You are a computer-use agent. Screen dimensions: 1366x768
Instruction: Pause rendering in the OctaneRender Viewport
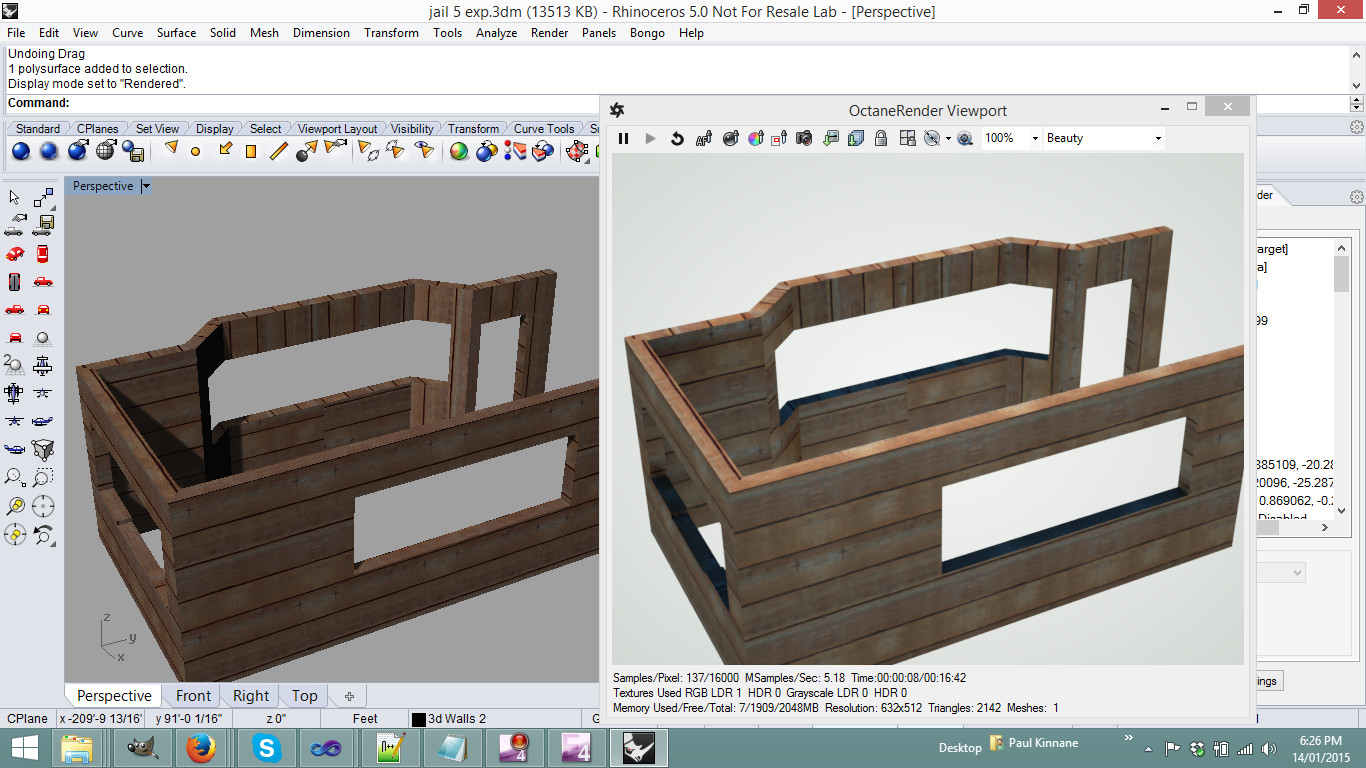click(x=623, y=139)
